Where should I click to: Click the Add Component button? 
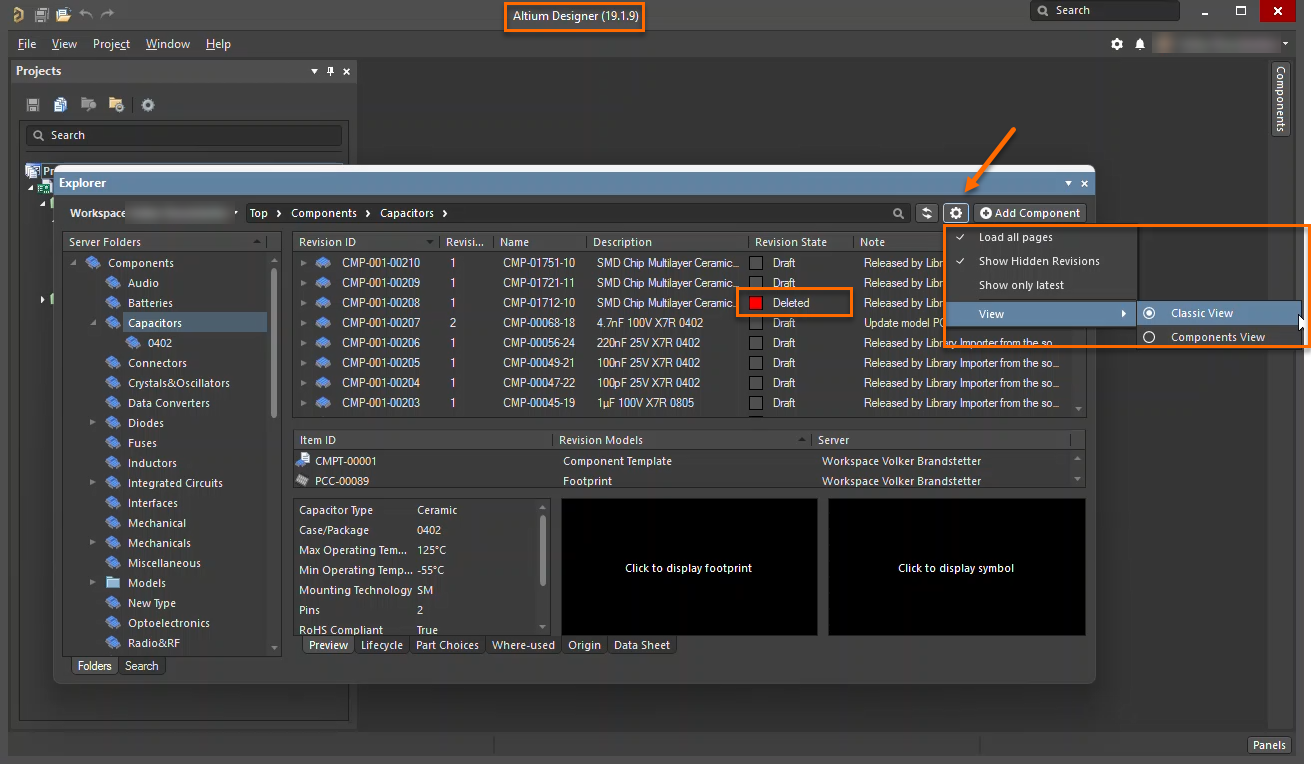pyautogui.click(x=1030, y=213)
